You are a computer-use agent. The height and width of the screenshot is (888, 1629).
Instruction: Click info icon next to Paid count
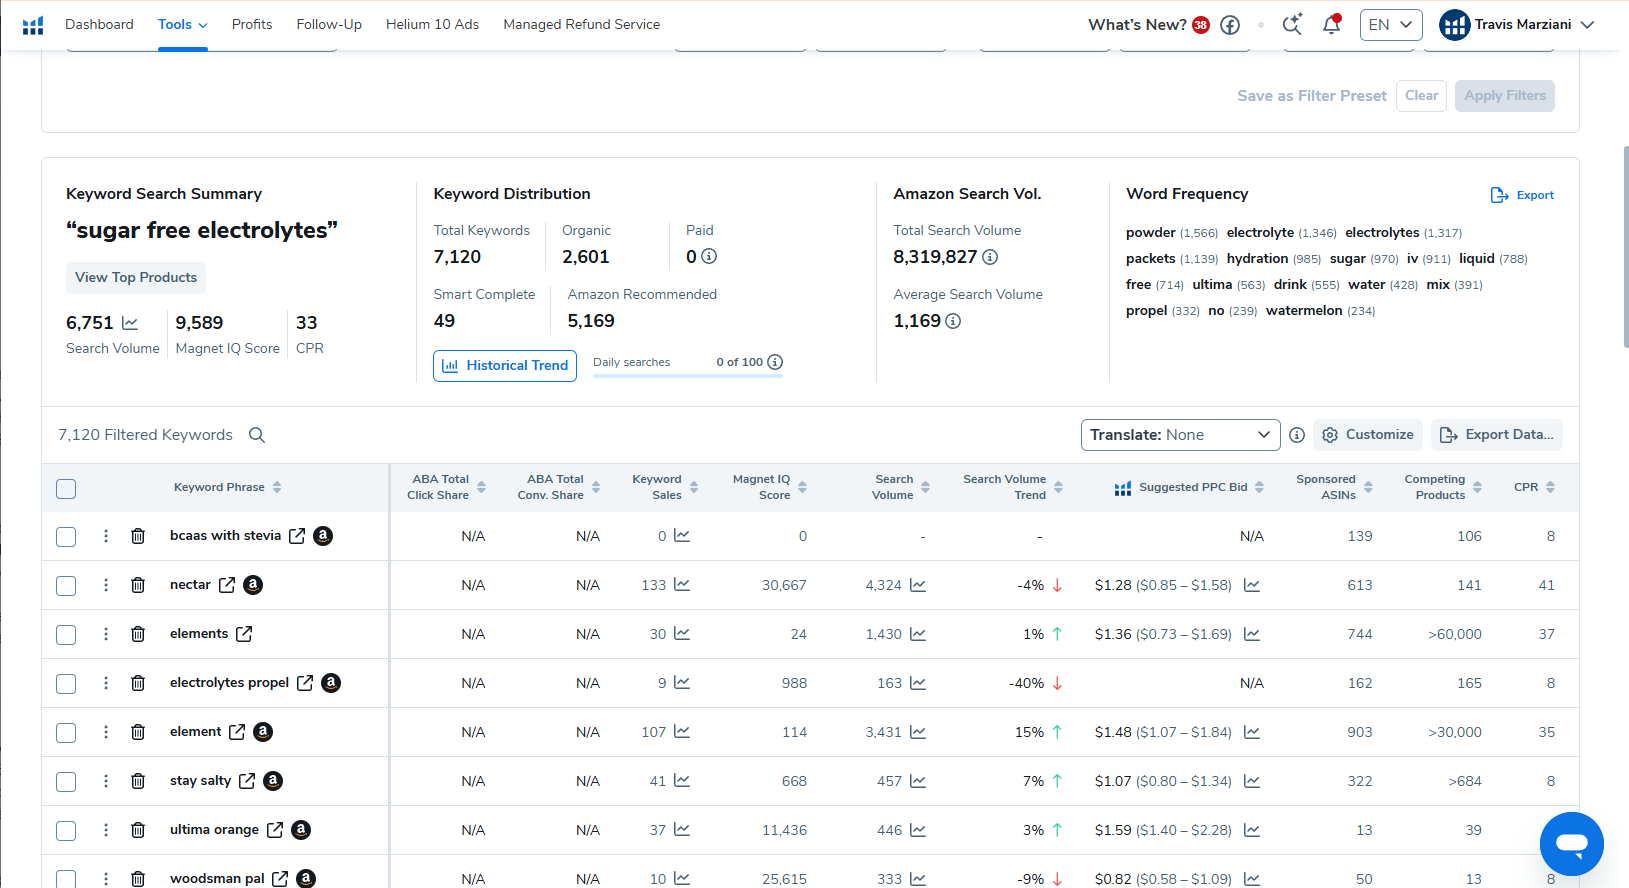(x=709, y=256)
